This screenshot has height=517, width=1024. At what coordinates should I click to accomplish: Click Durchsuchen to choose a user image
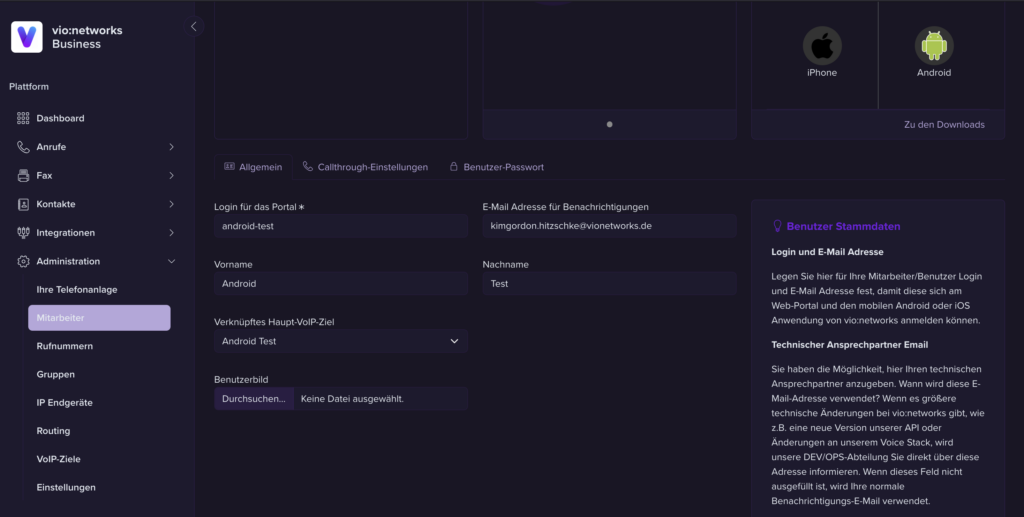pyautogui.click(x=253, y=399)
